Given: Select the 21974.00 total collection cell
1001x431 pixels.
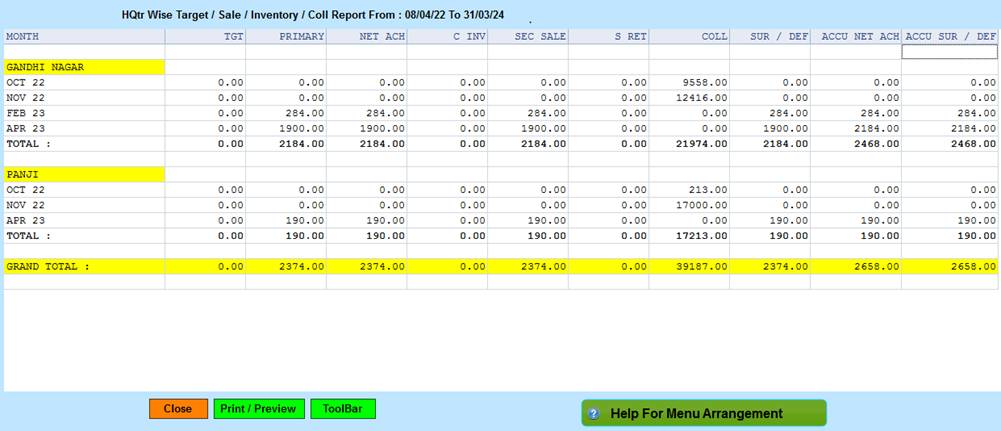Looking at the screenshot, I should point(702,144).
